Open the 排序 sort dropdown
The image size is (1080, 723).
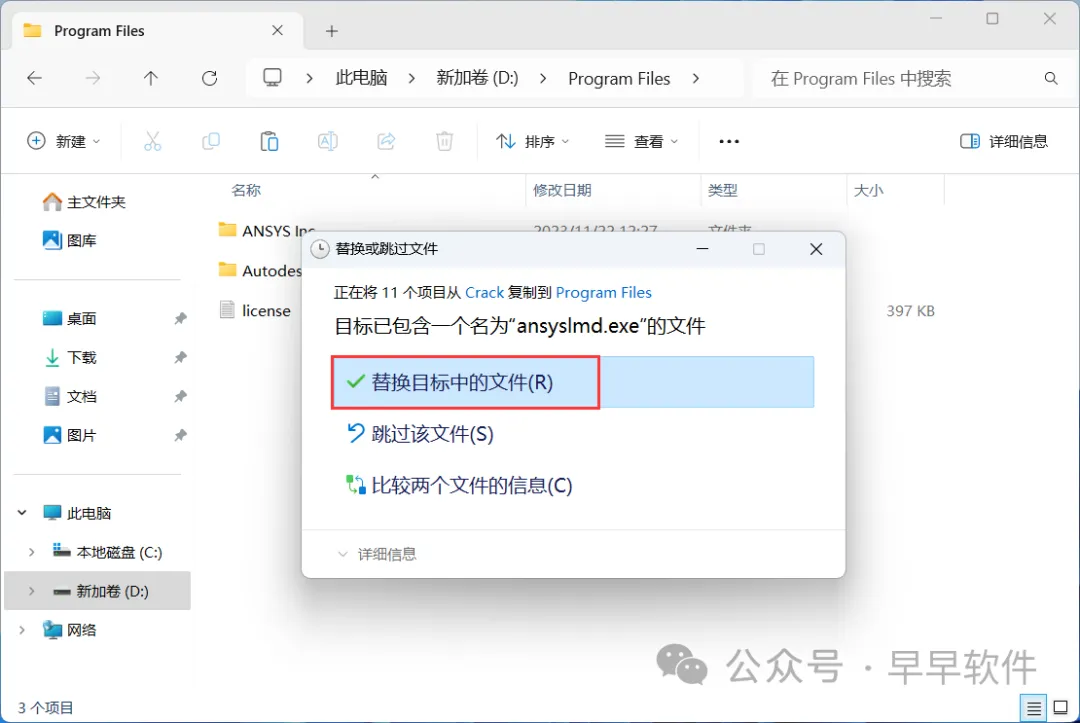point(532,141)
